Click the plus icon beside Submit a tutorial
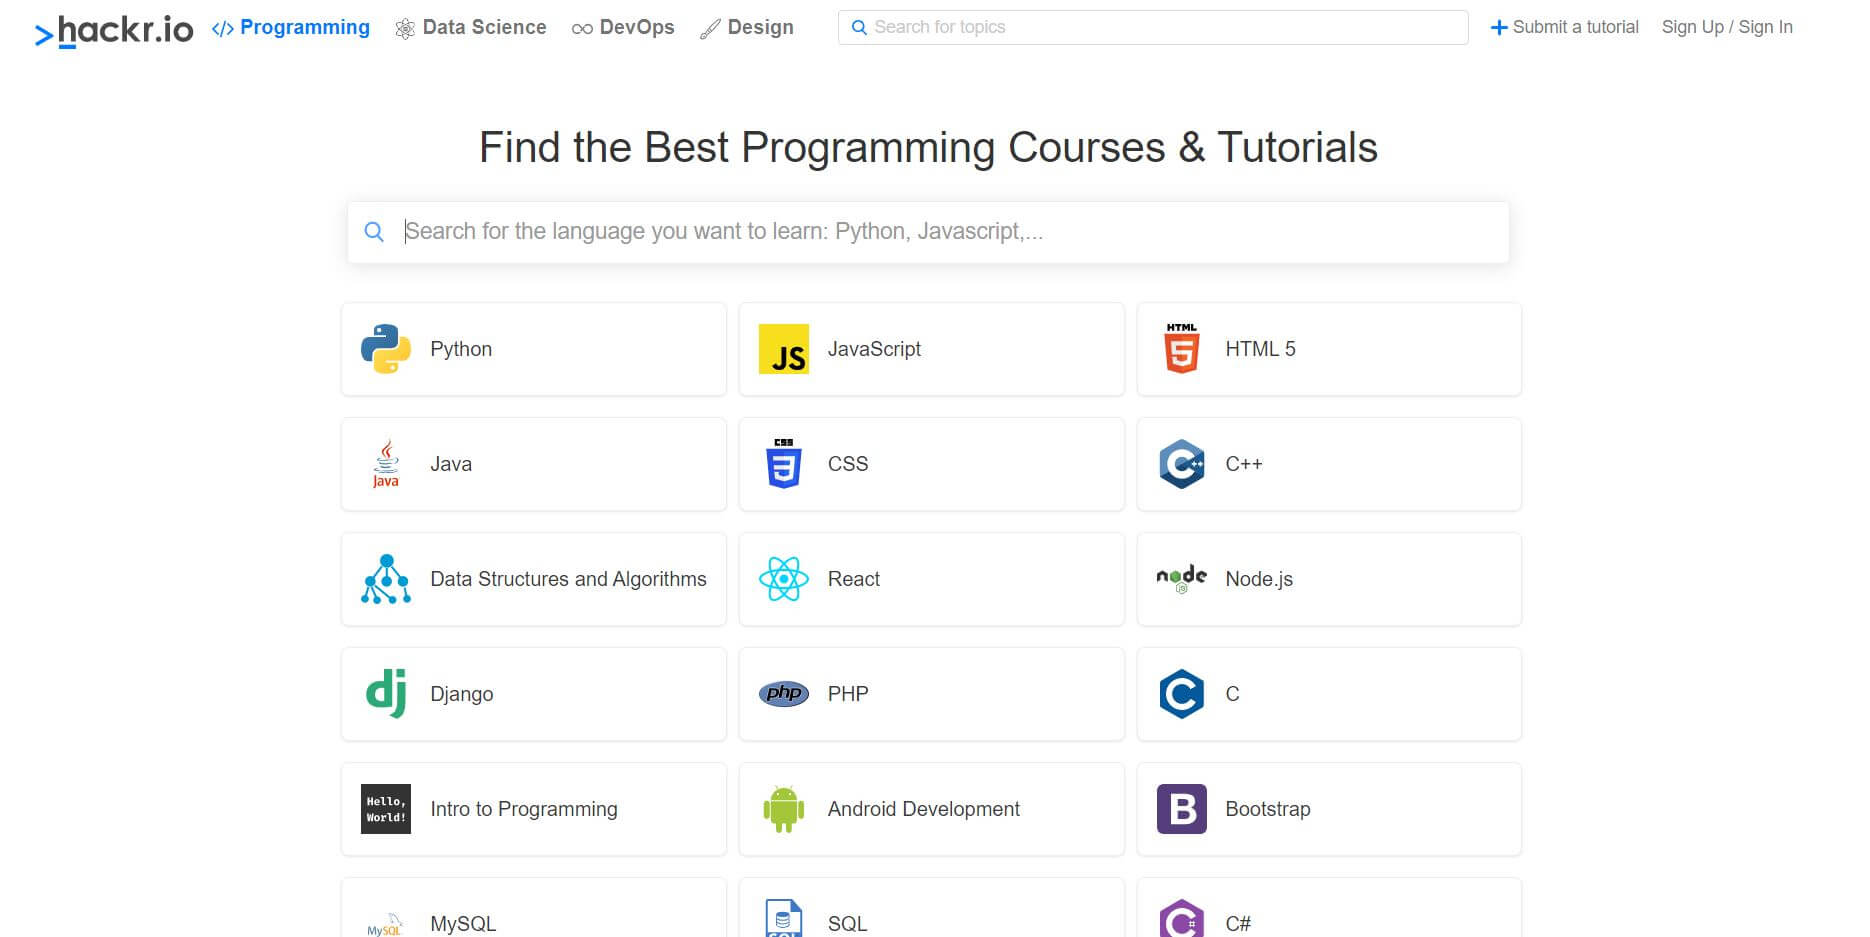Image resolution: width=1870 pixels, height=937 pixels. (x=1498, y=28)
